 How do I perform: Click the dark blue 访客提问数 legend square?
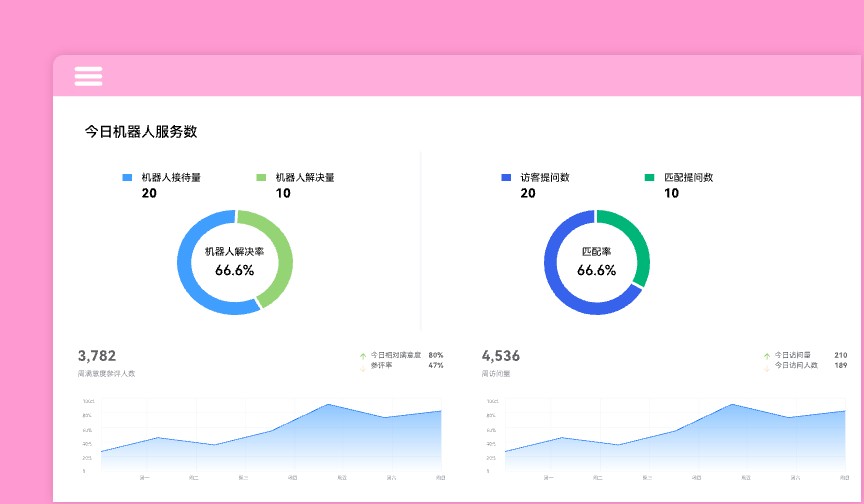(x=506, y=177)
